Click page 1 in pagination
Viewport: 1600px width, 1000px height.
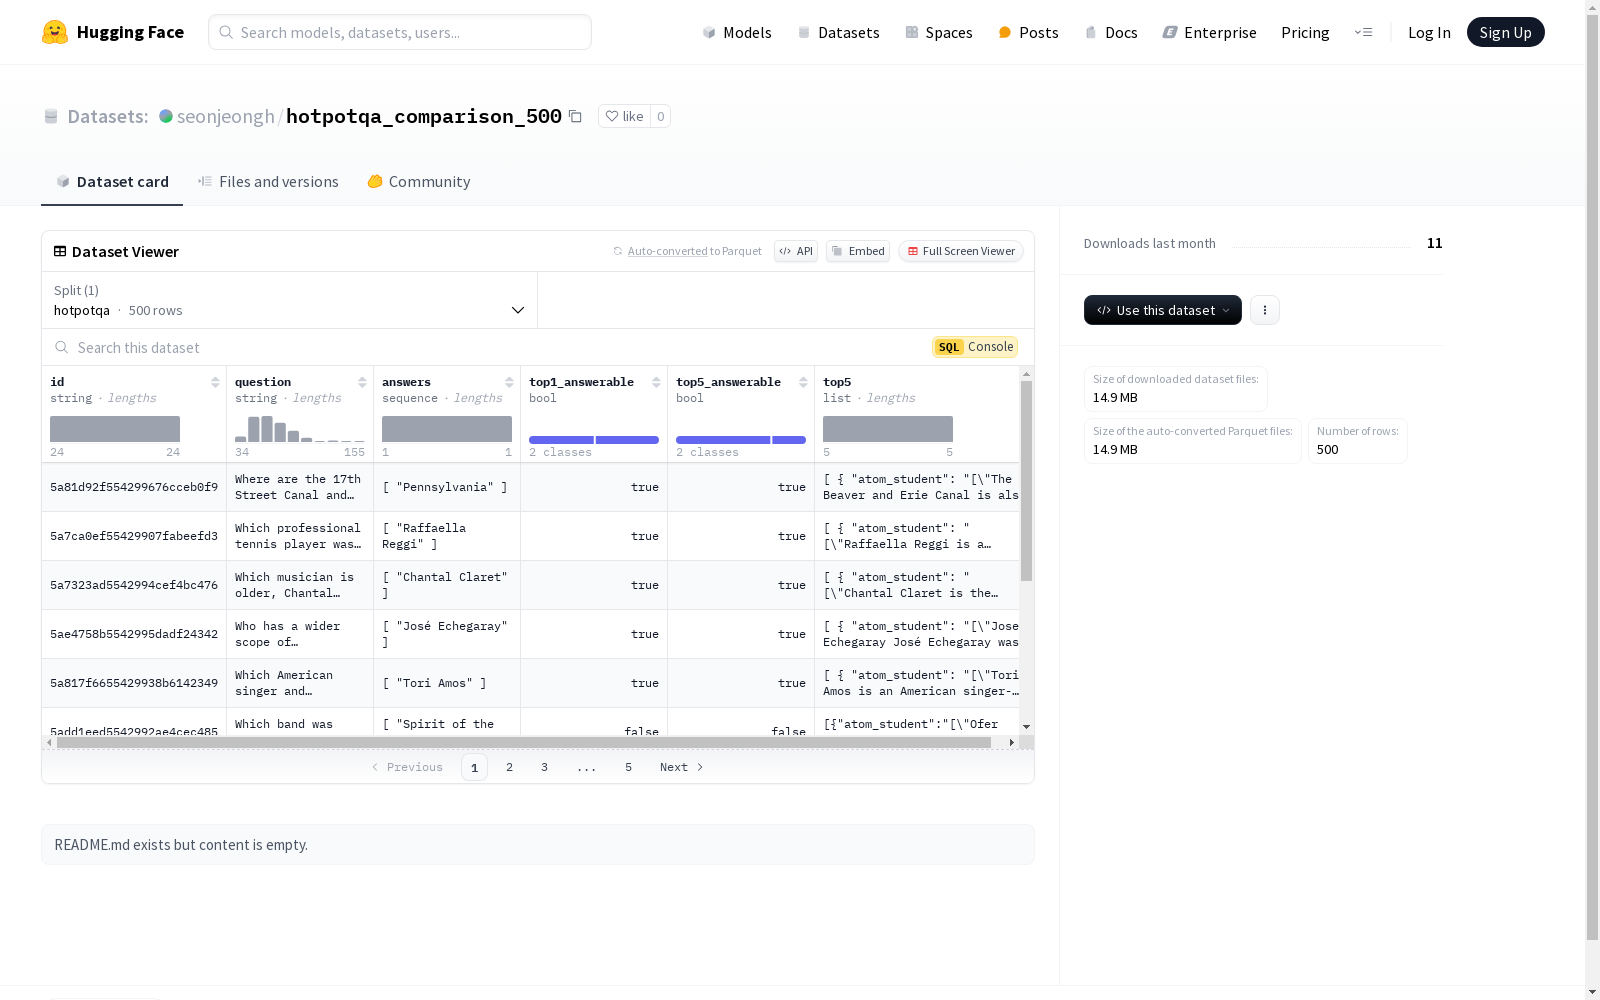(x=475, y=767)
